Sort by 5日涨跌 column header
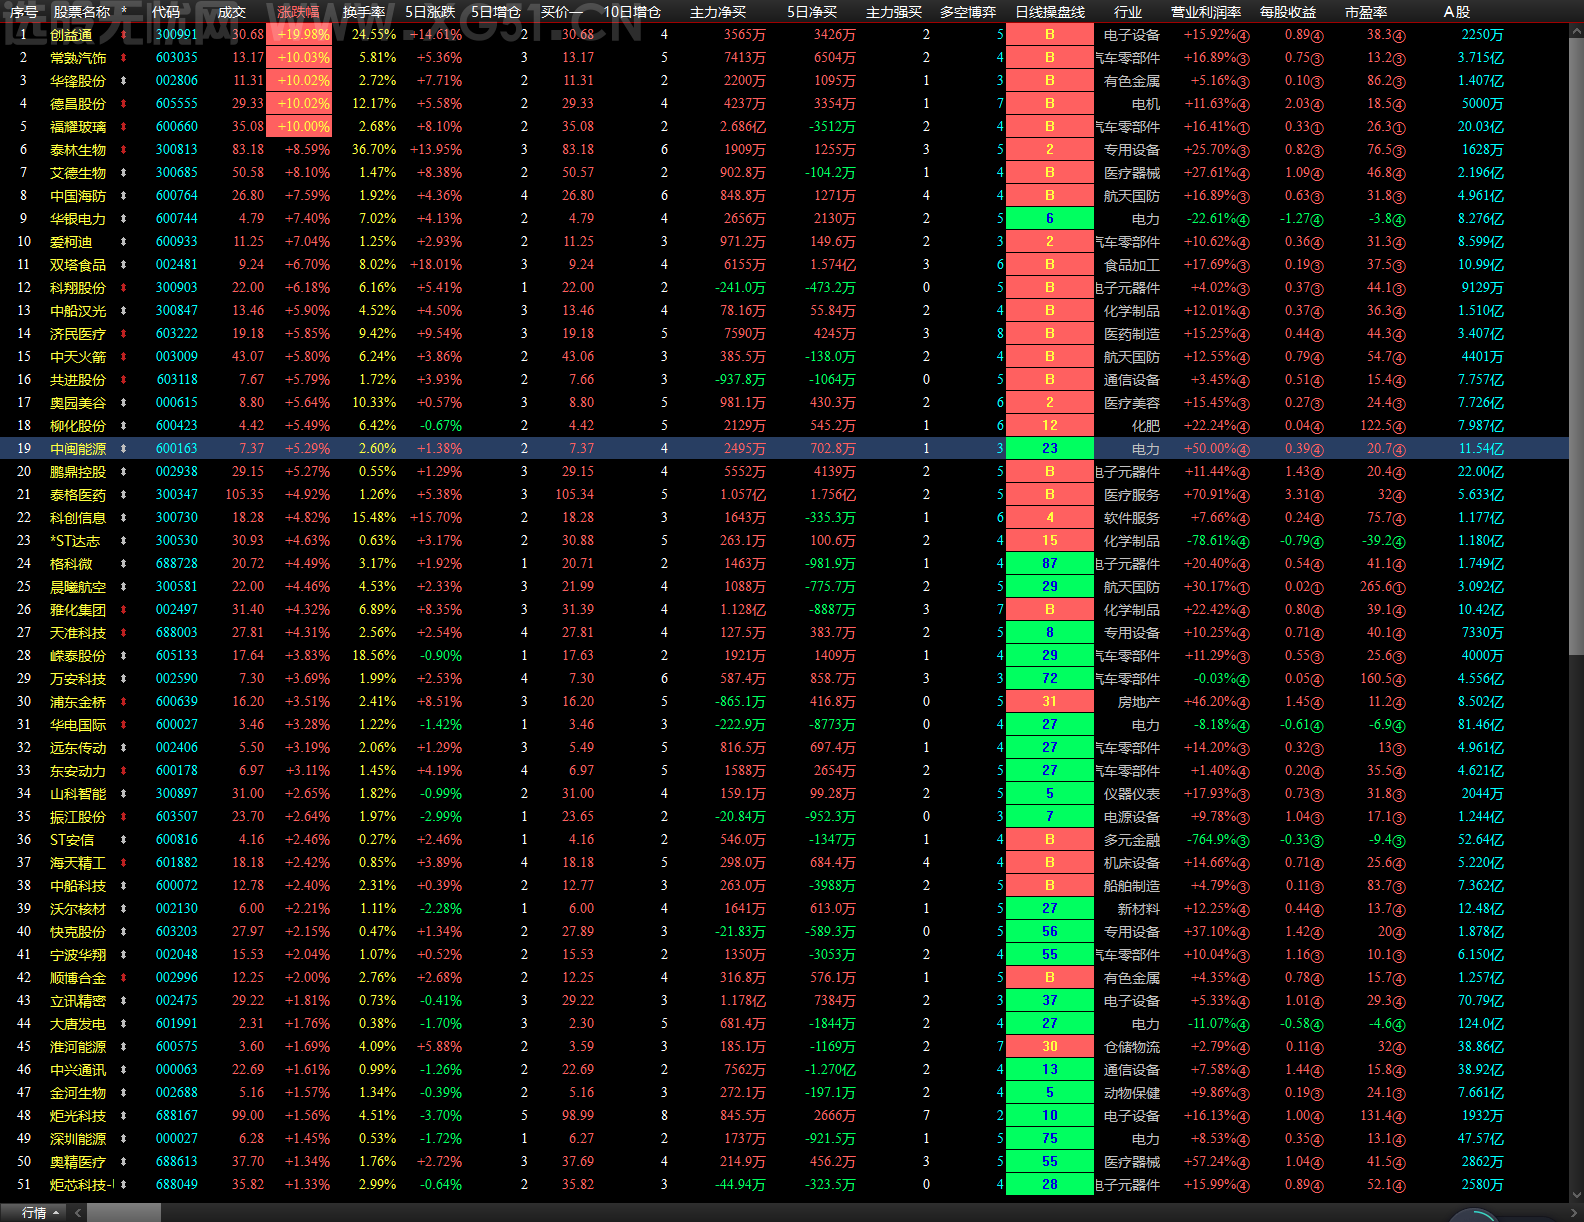This screenshot has width=1584, height=1222. click(431, 12)
